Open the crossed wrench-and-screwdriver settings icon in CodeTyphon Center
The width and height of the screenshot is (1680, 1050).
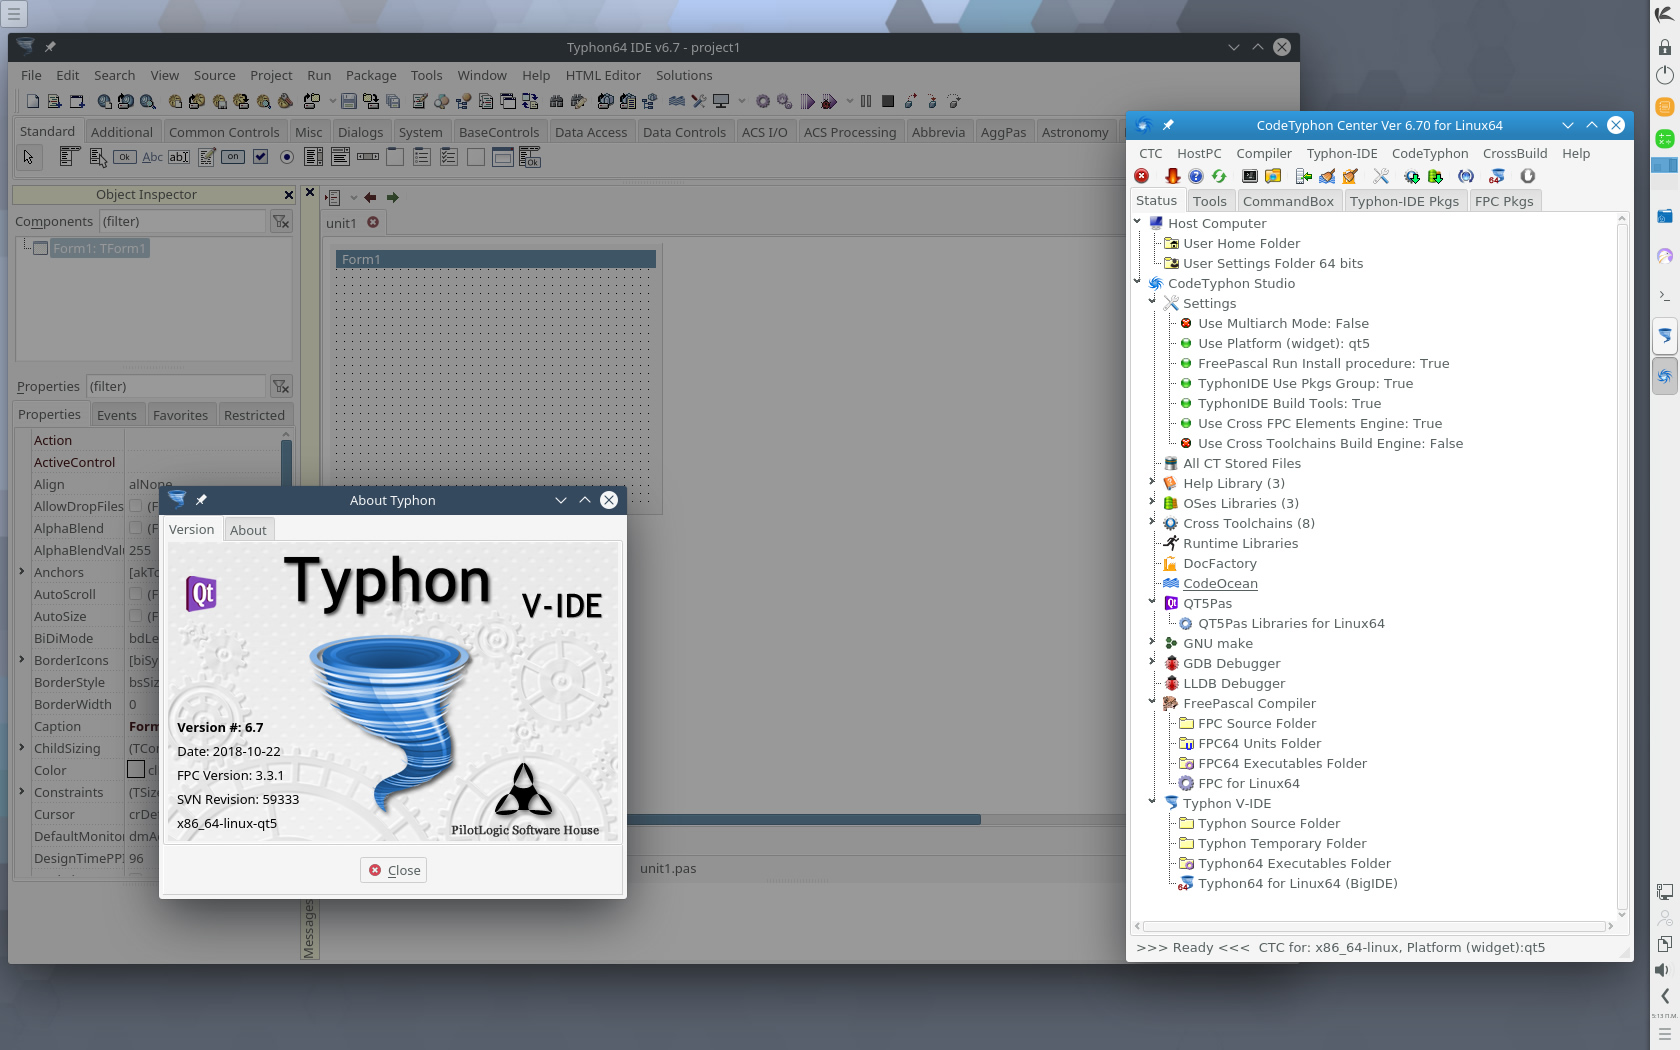(x=1381, y=176)
